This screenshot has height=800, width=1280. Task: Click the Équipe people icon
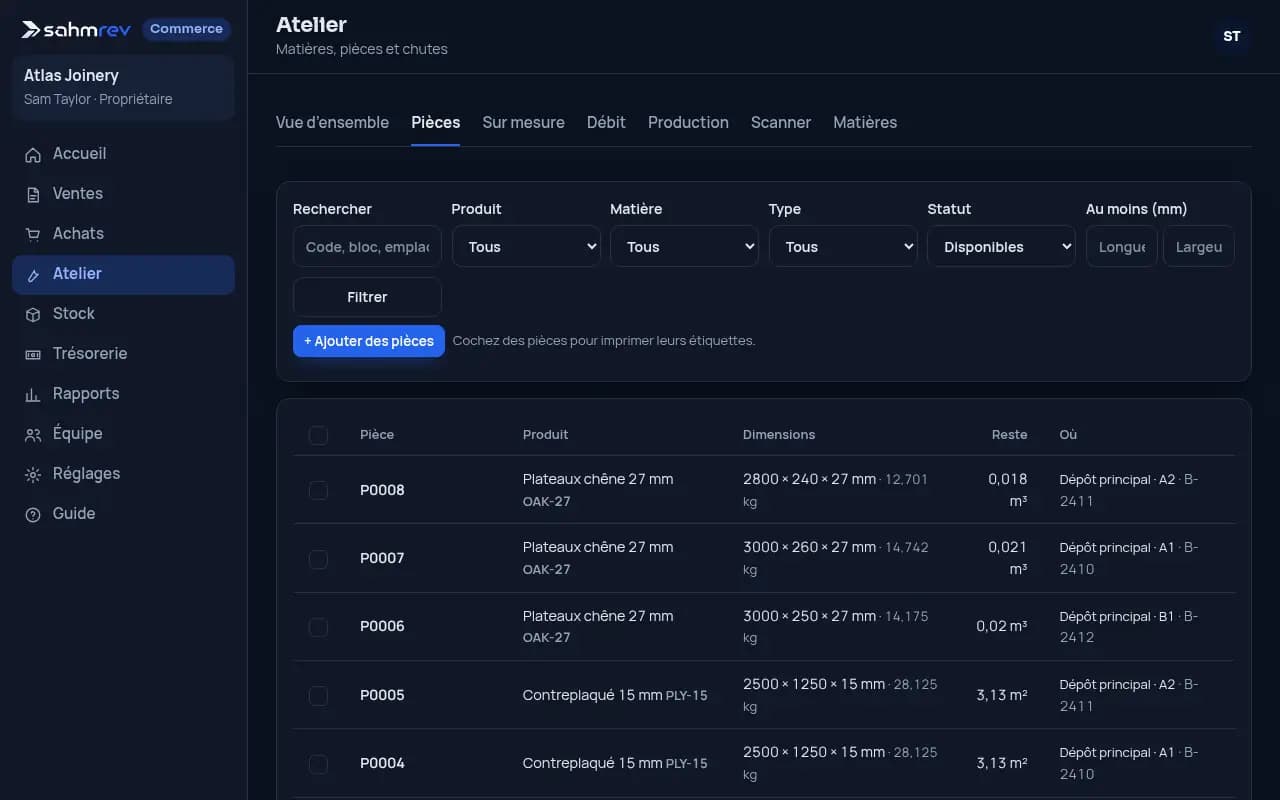click(33, 434)
